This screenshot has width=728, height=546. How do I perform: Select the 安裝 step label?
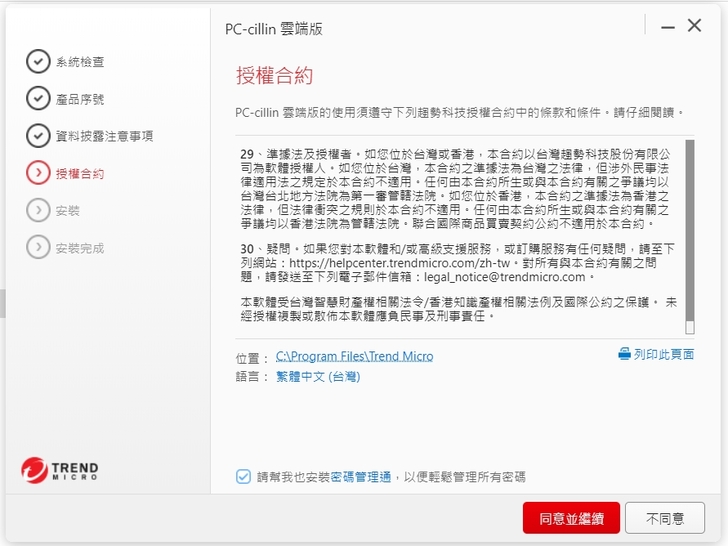(68, 211)
